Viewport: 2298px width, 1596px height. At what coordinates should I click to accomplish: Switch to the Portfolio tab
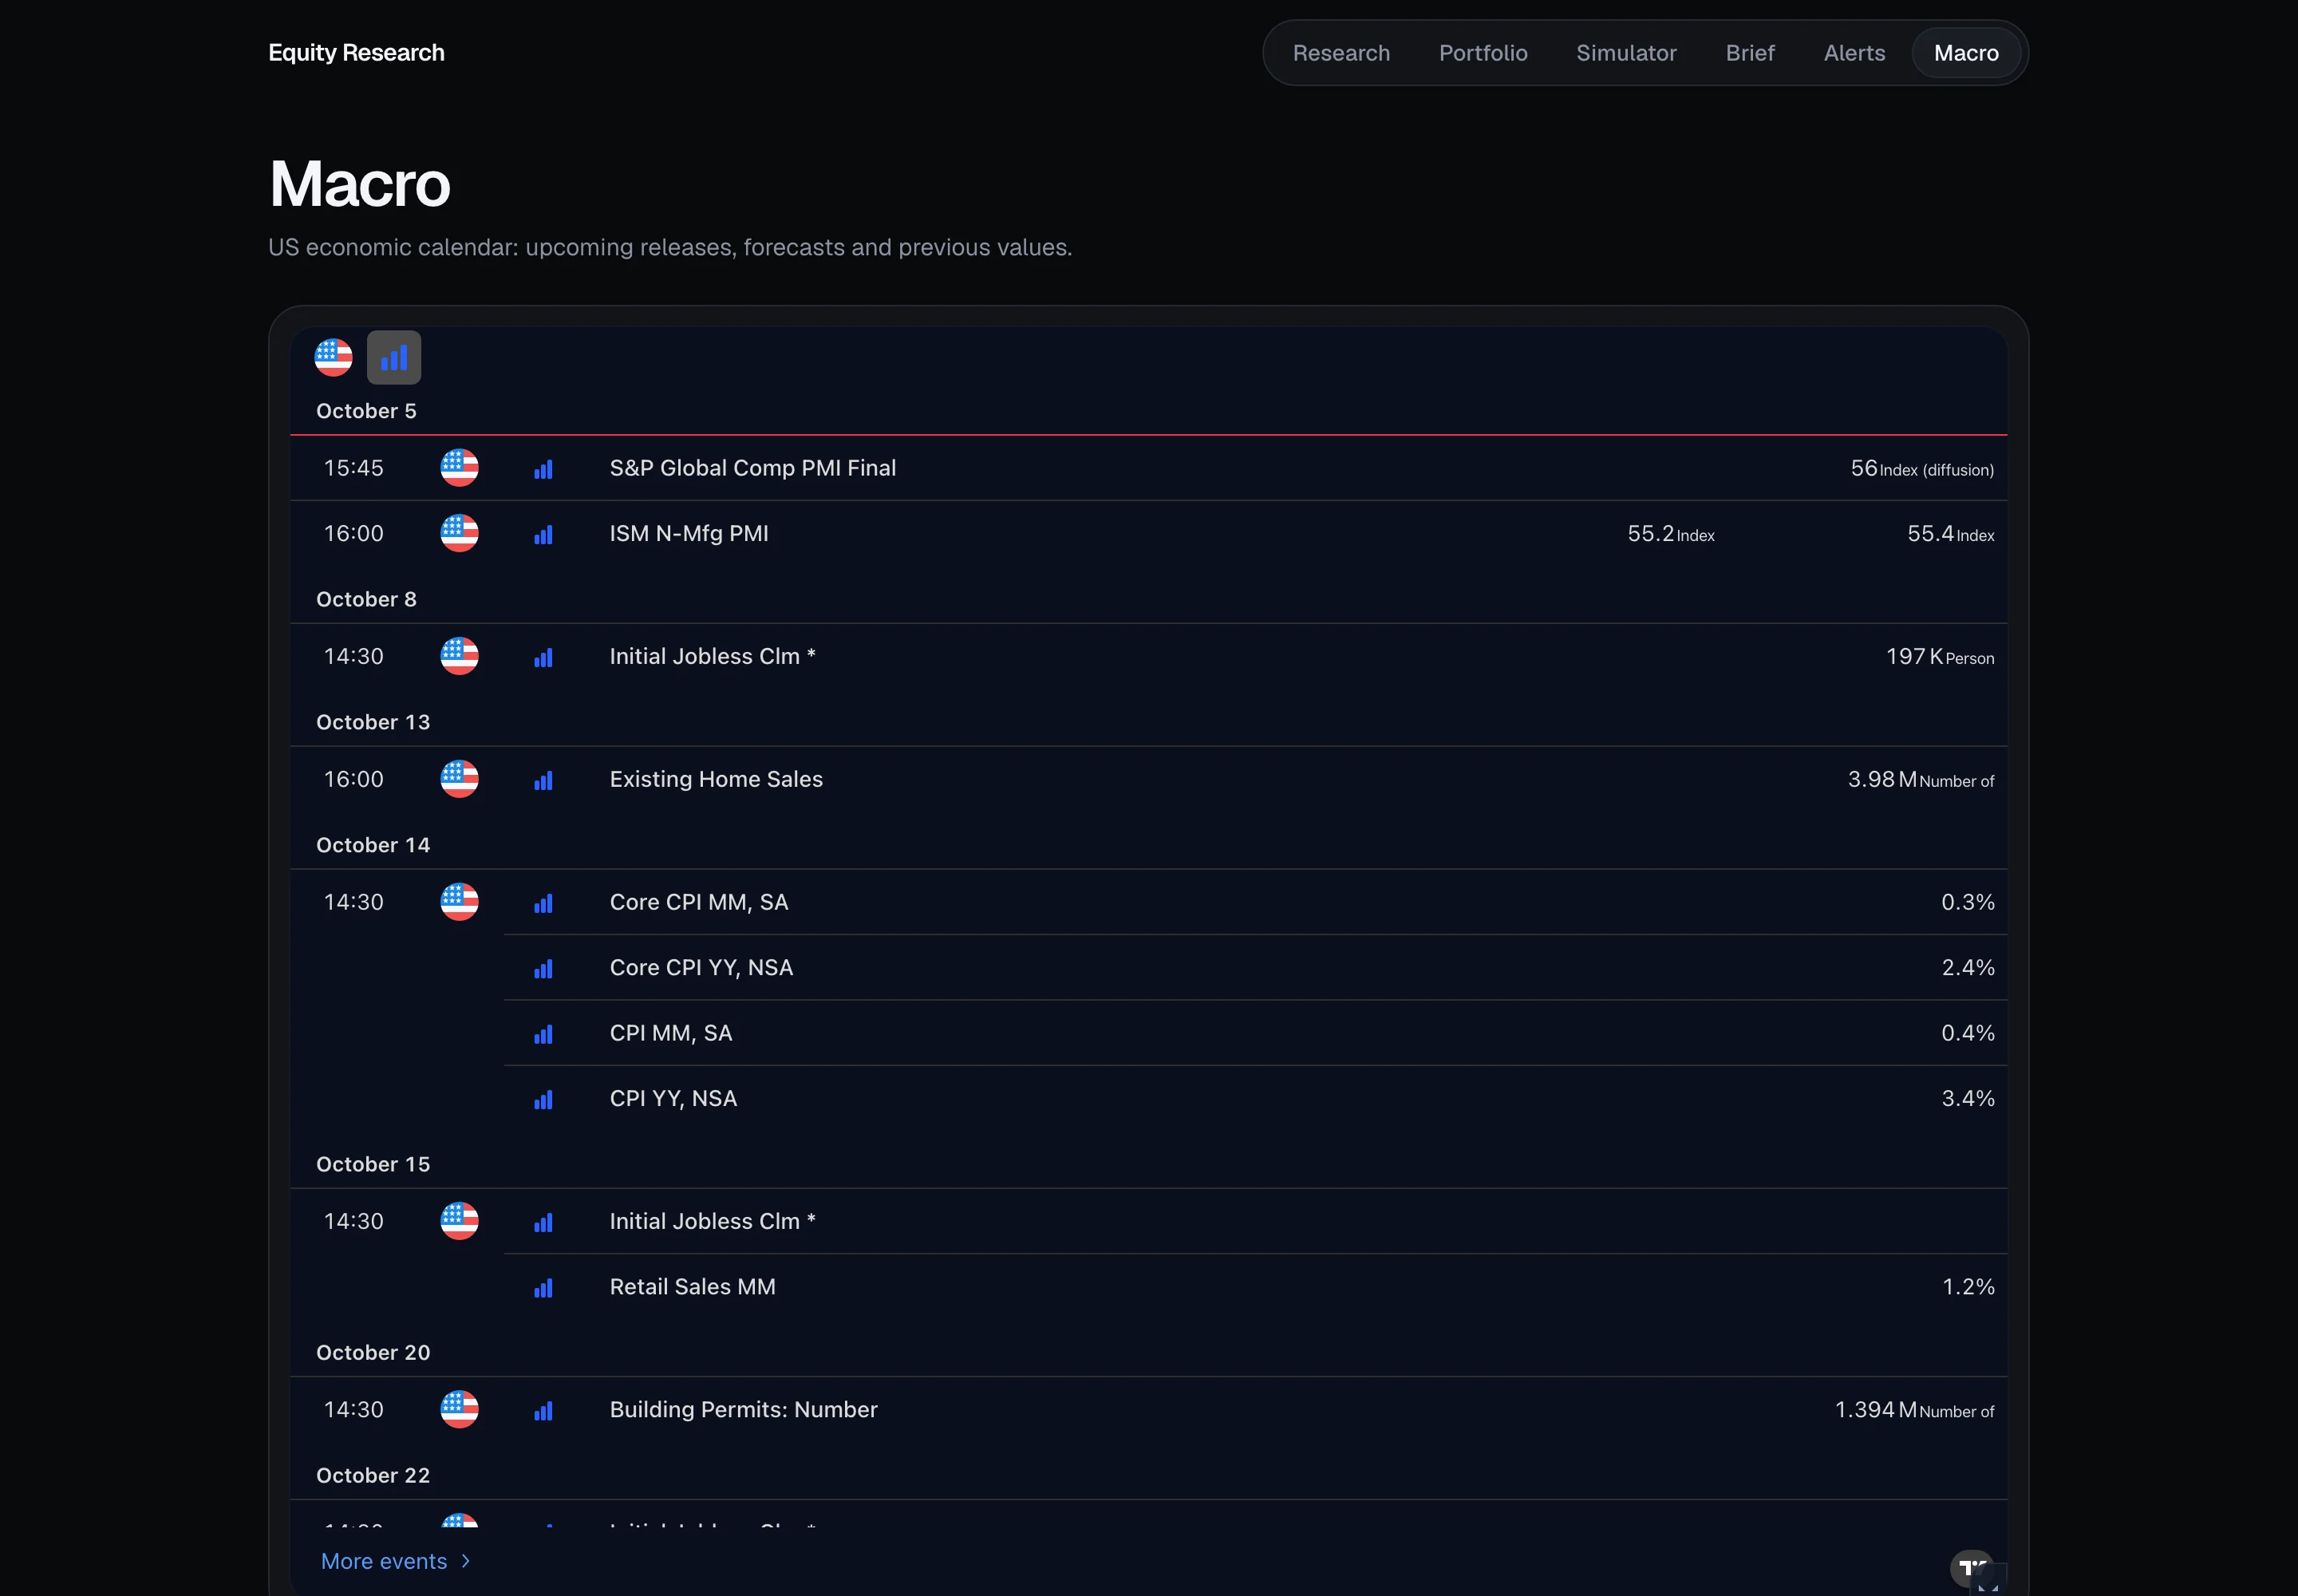tap(1483, 53)
